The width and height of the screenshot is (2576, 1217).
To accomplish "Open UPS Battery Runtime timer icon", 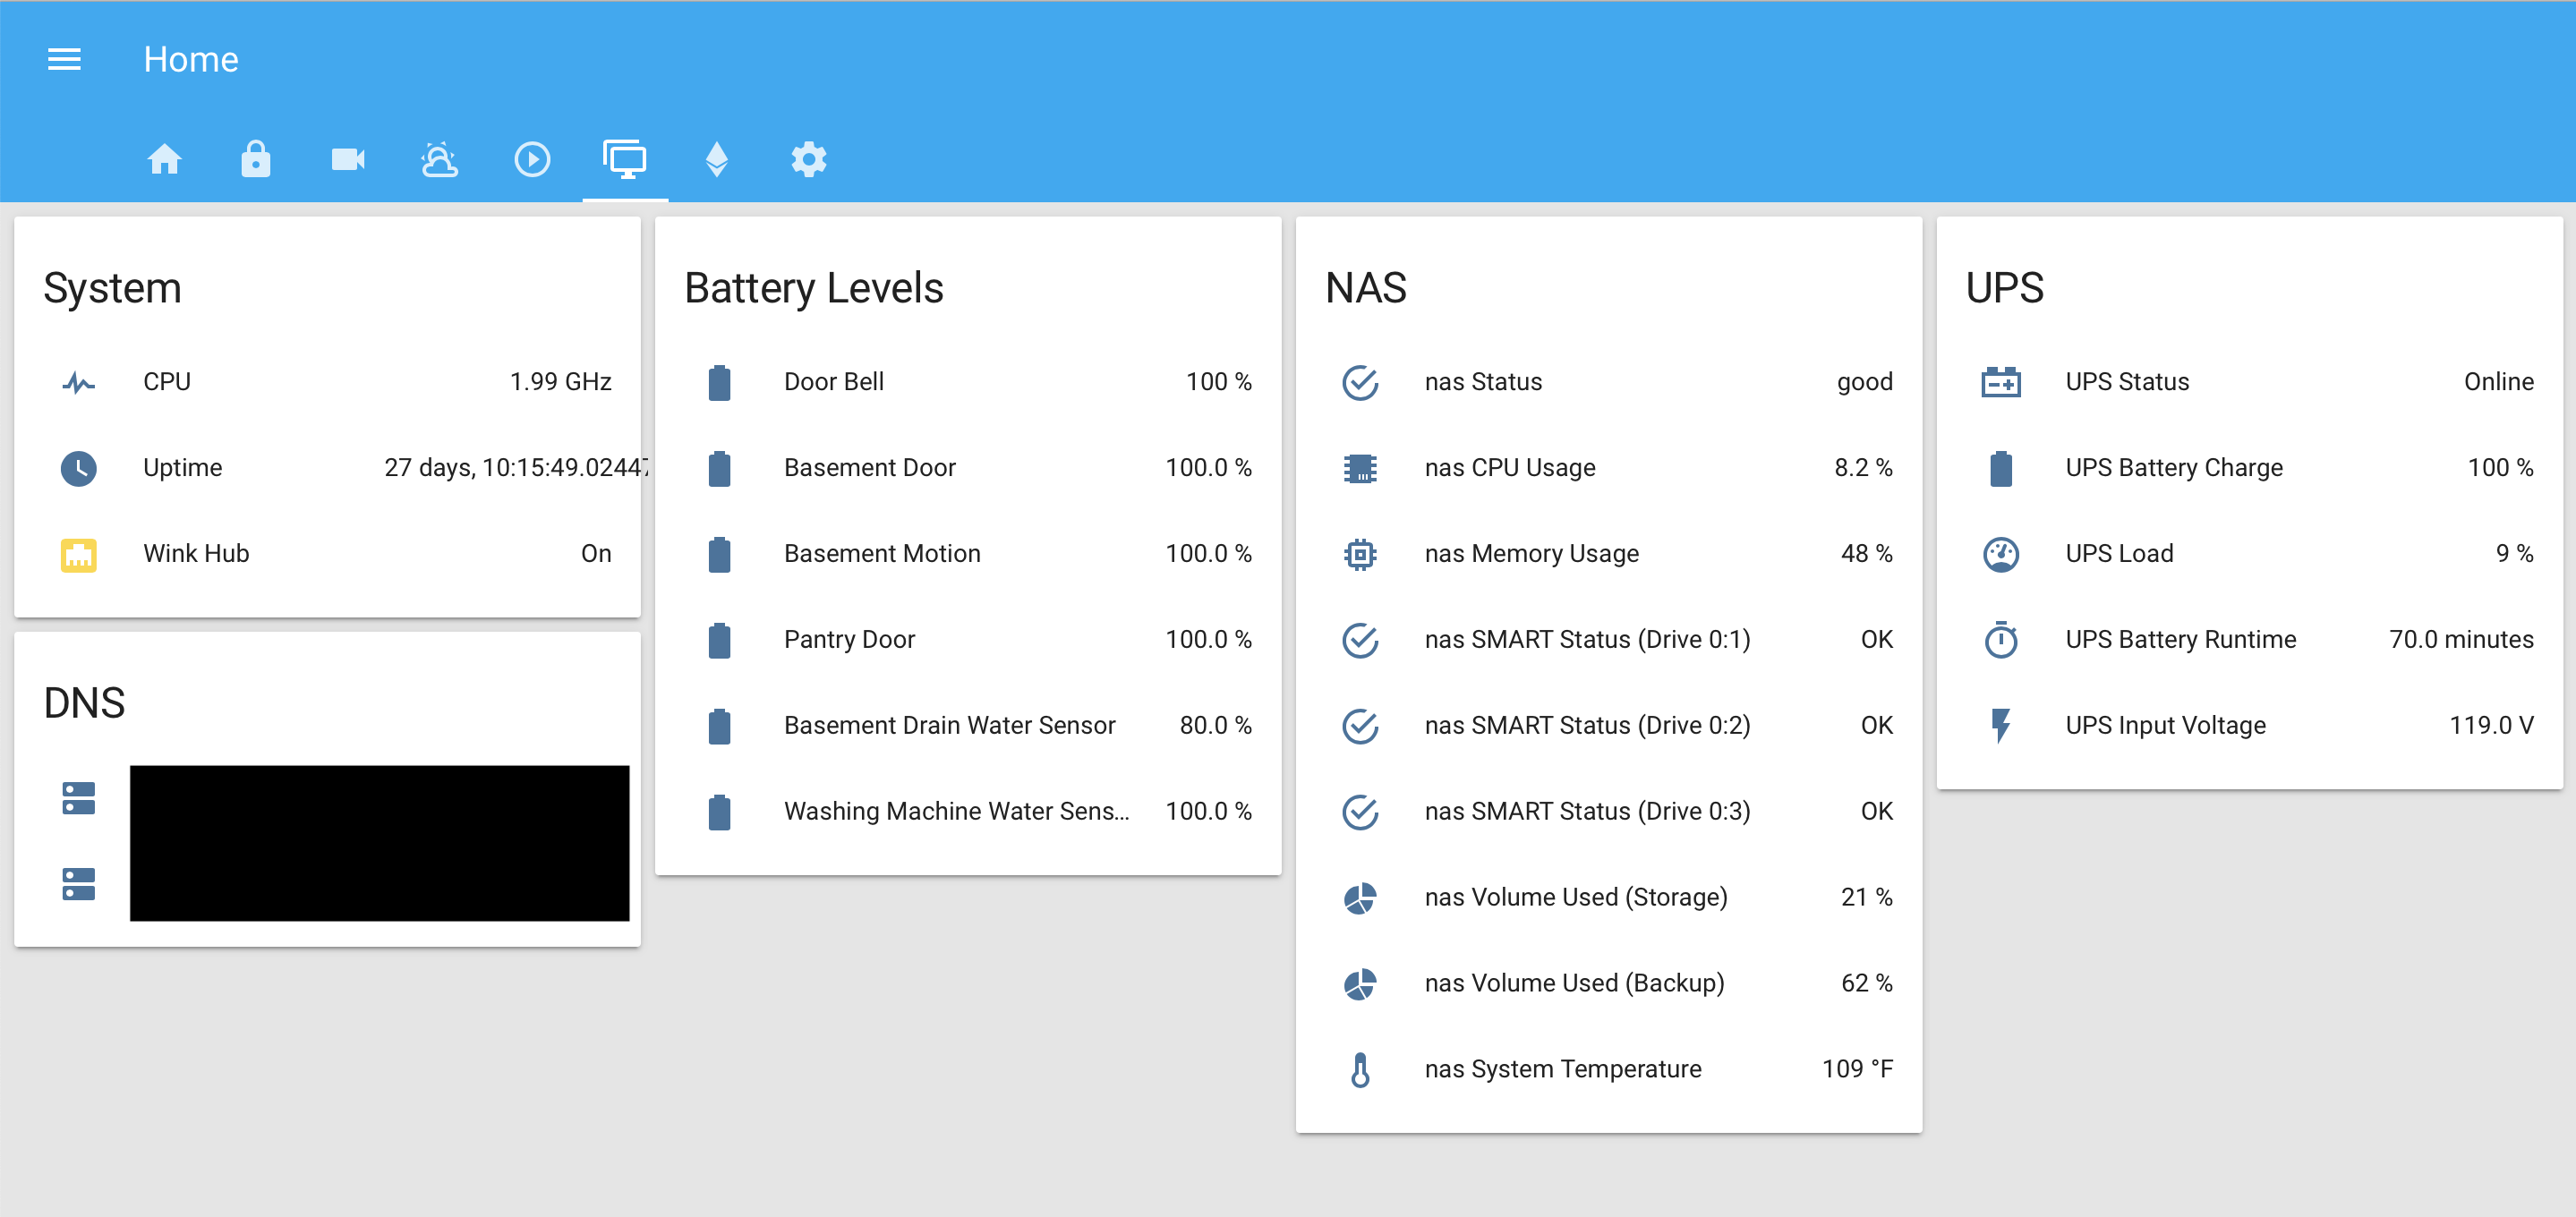I will tap(2001, 640).
